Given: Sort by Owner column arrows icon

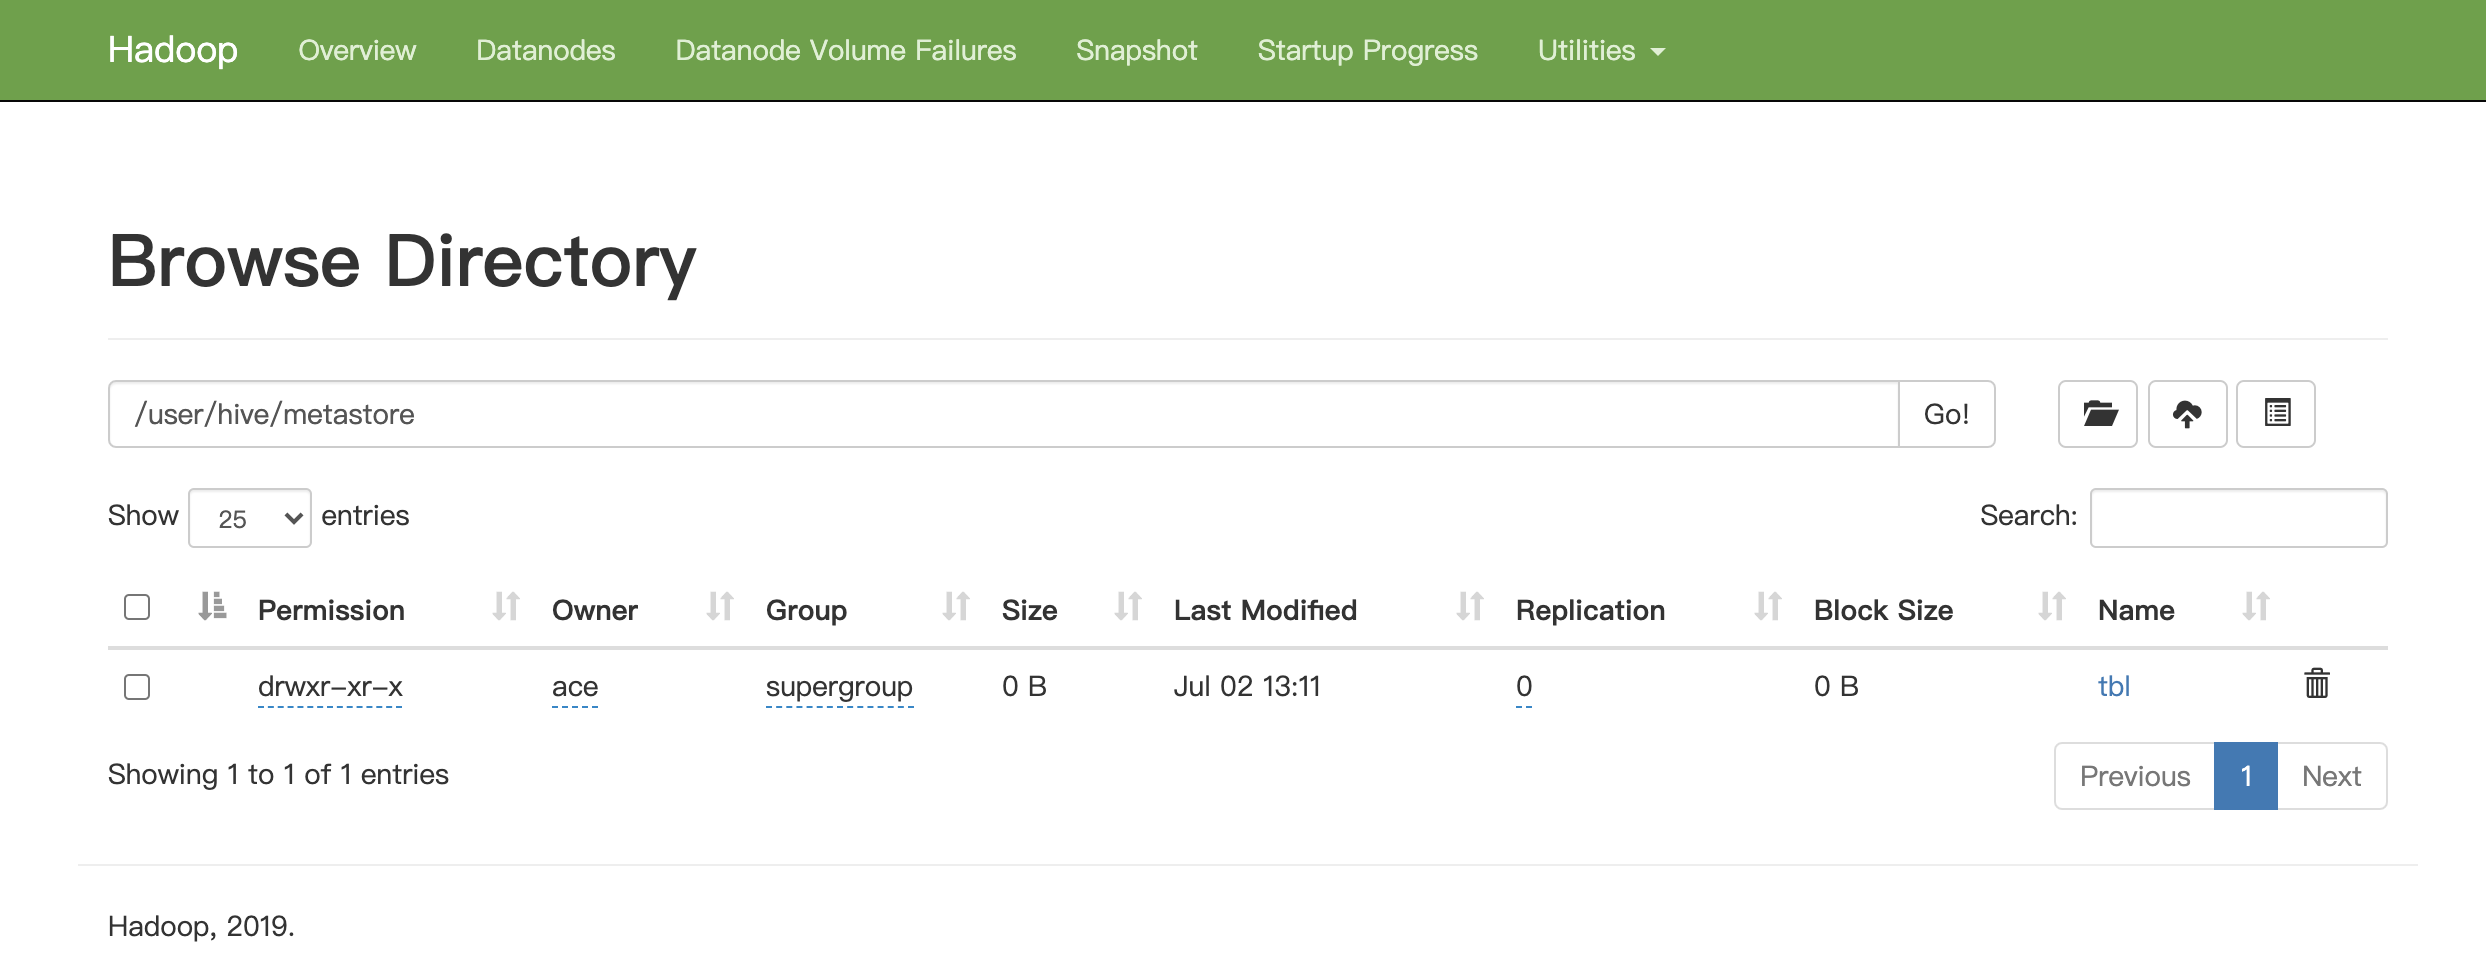Looking at the screenshot, I should tap(720, 608).
